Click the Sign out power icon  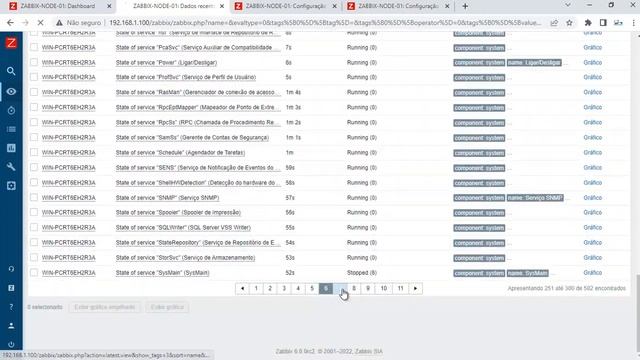pos(11,344)
